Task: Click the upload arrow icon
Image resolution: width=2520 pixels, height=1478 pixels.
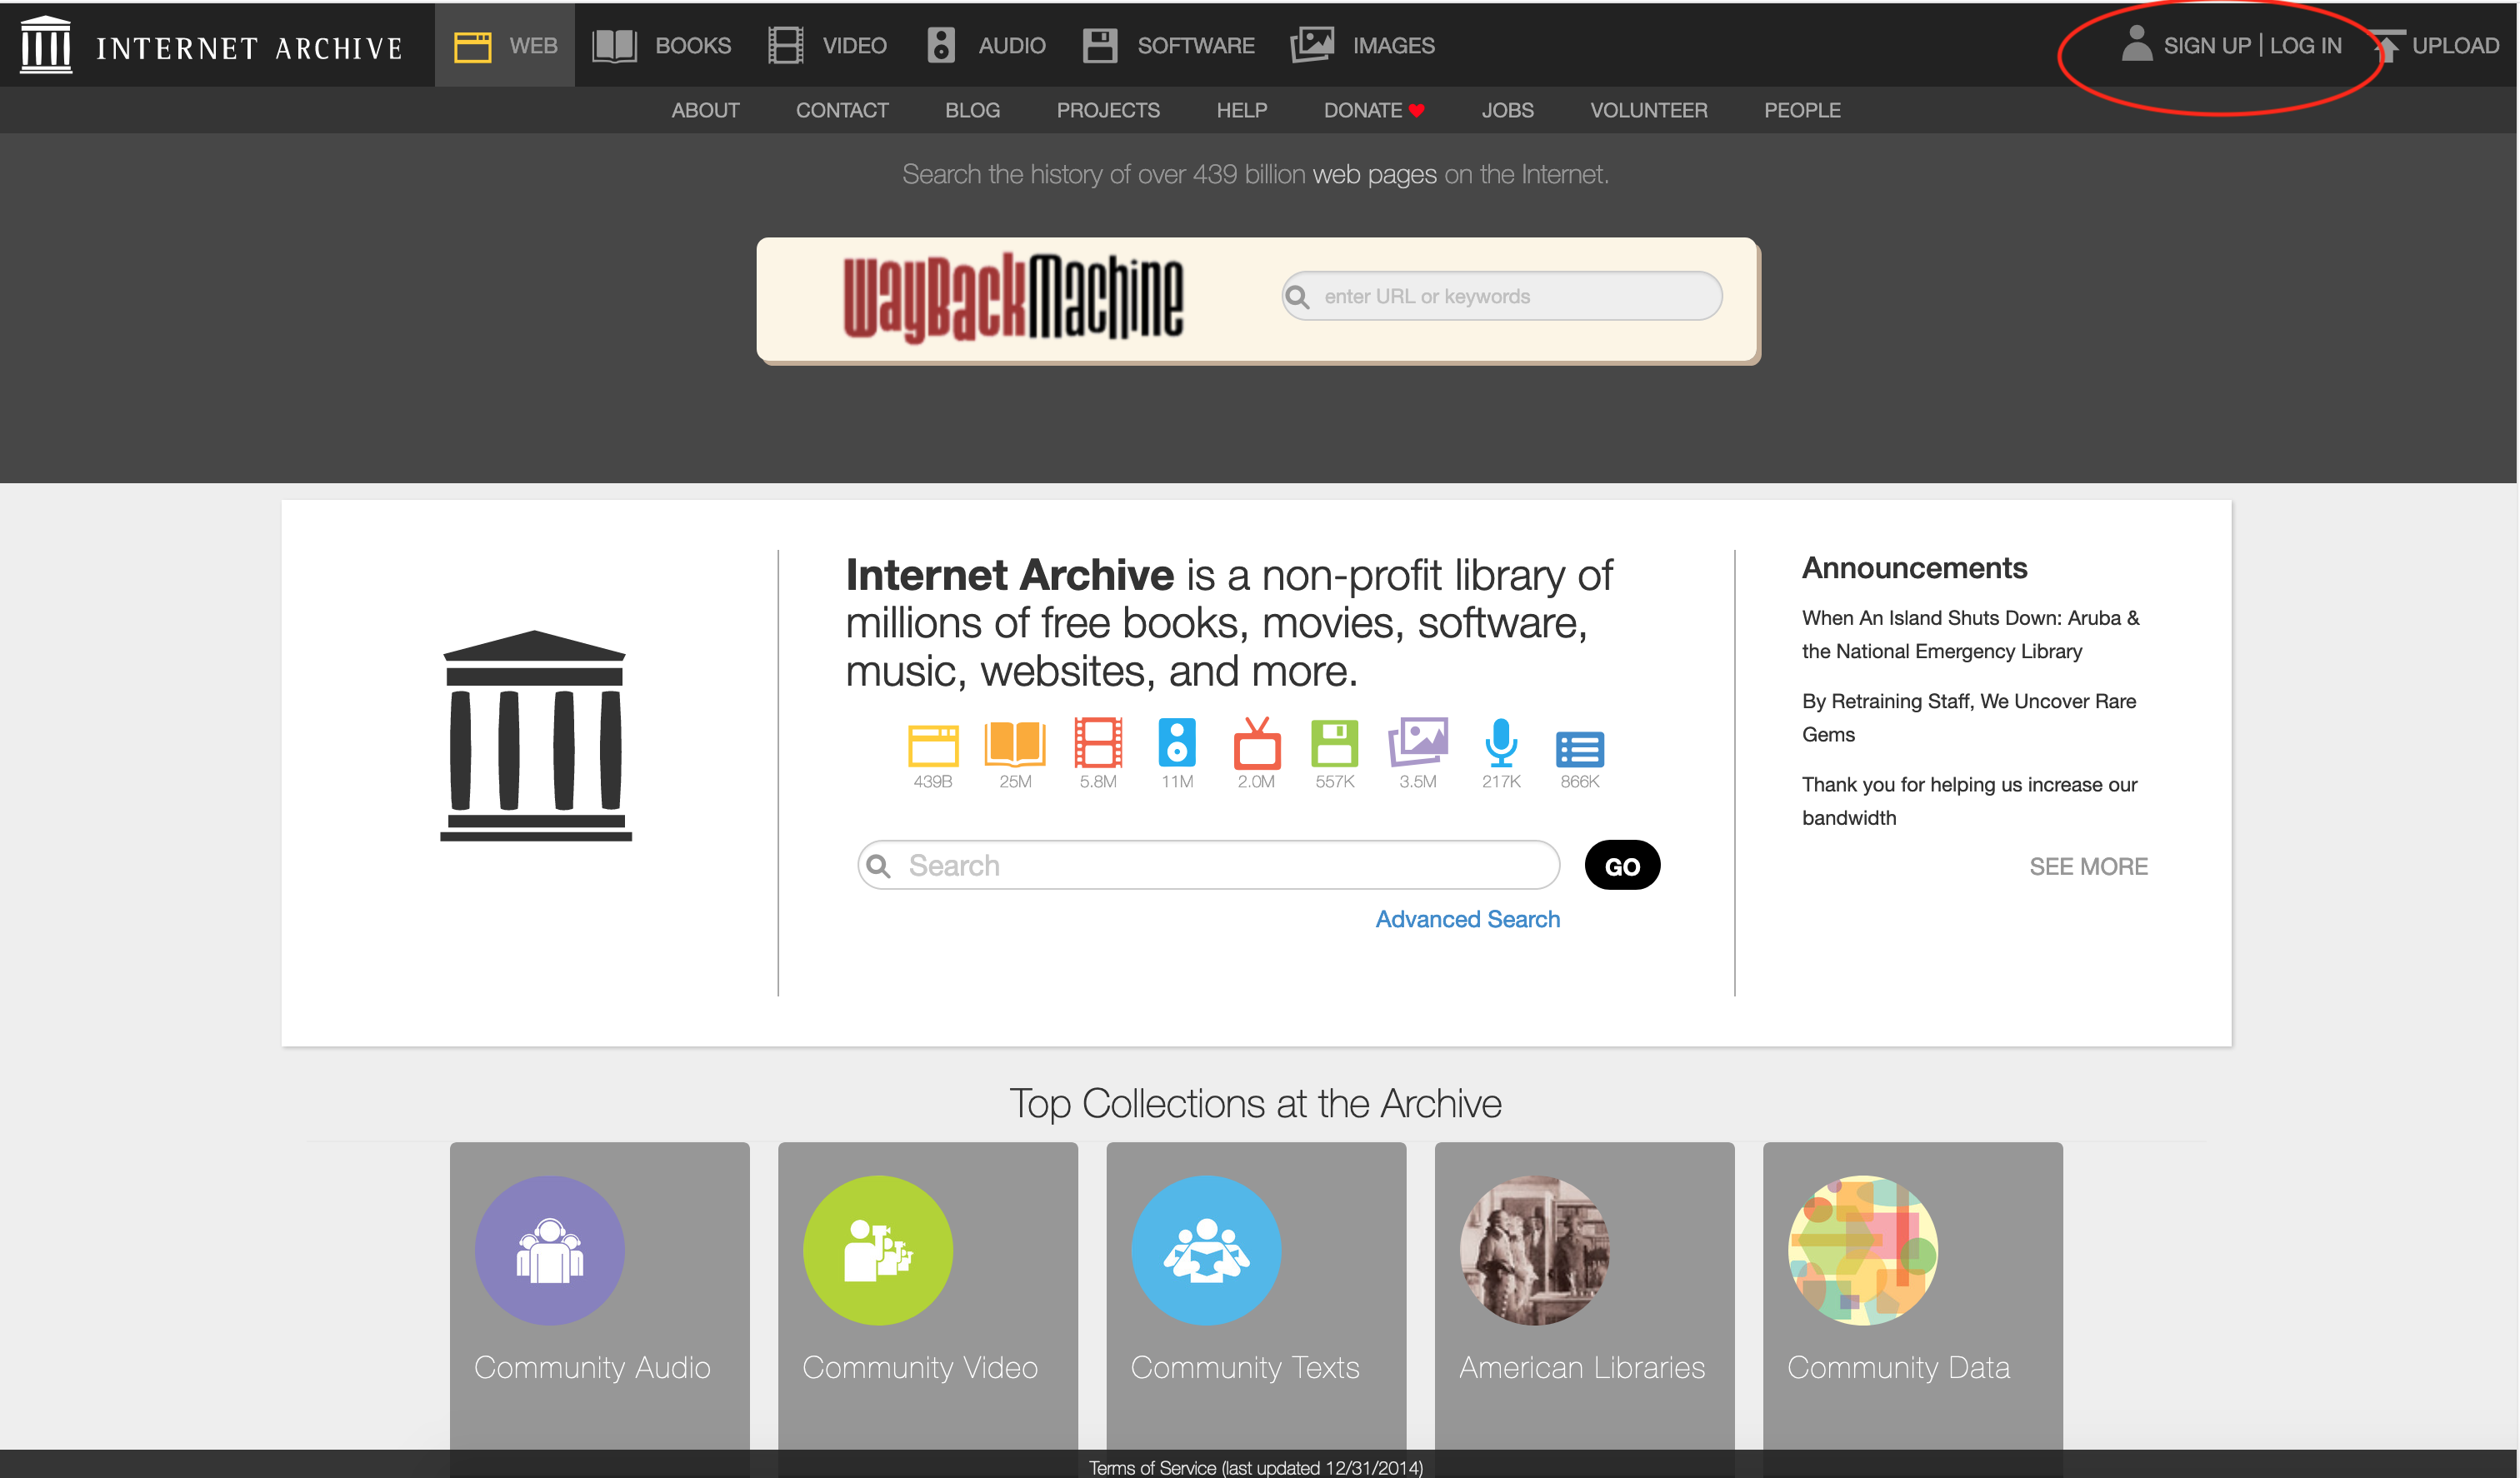Action: click(2388, 46)
